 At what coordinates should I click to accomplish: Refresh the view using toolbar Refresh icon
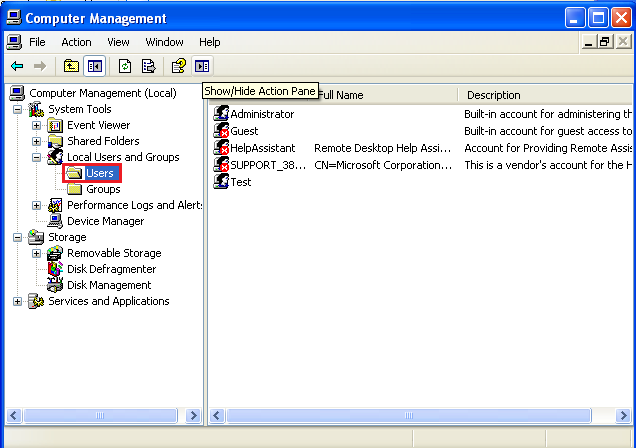point(125,66)
